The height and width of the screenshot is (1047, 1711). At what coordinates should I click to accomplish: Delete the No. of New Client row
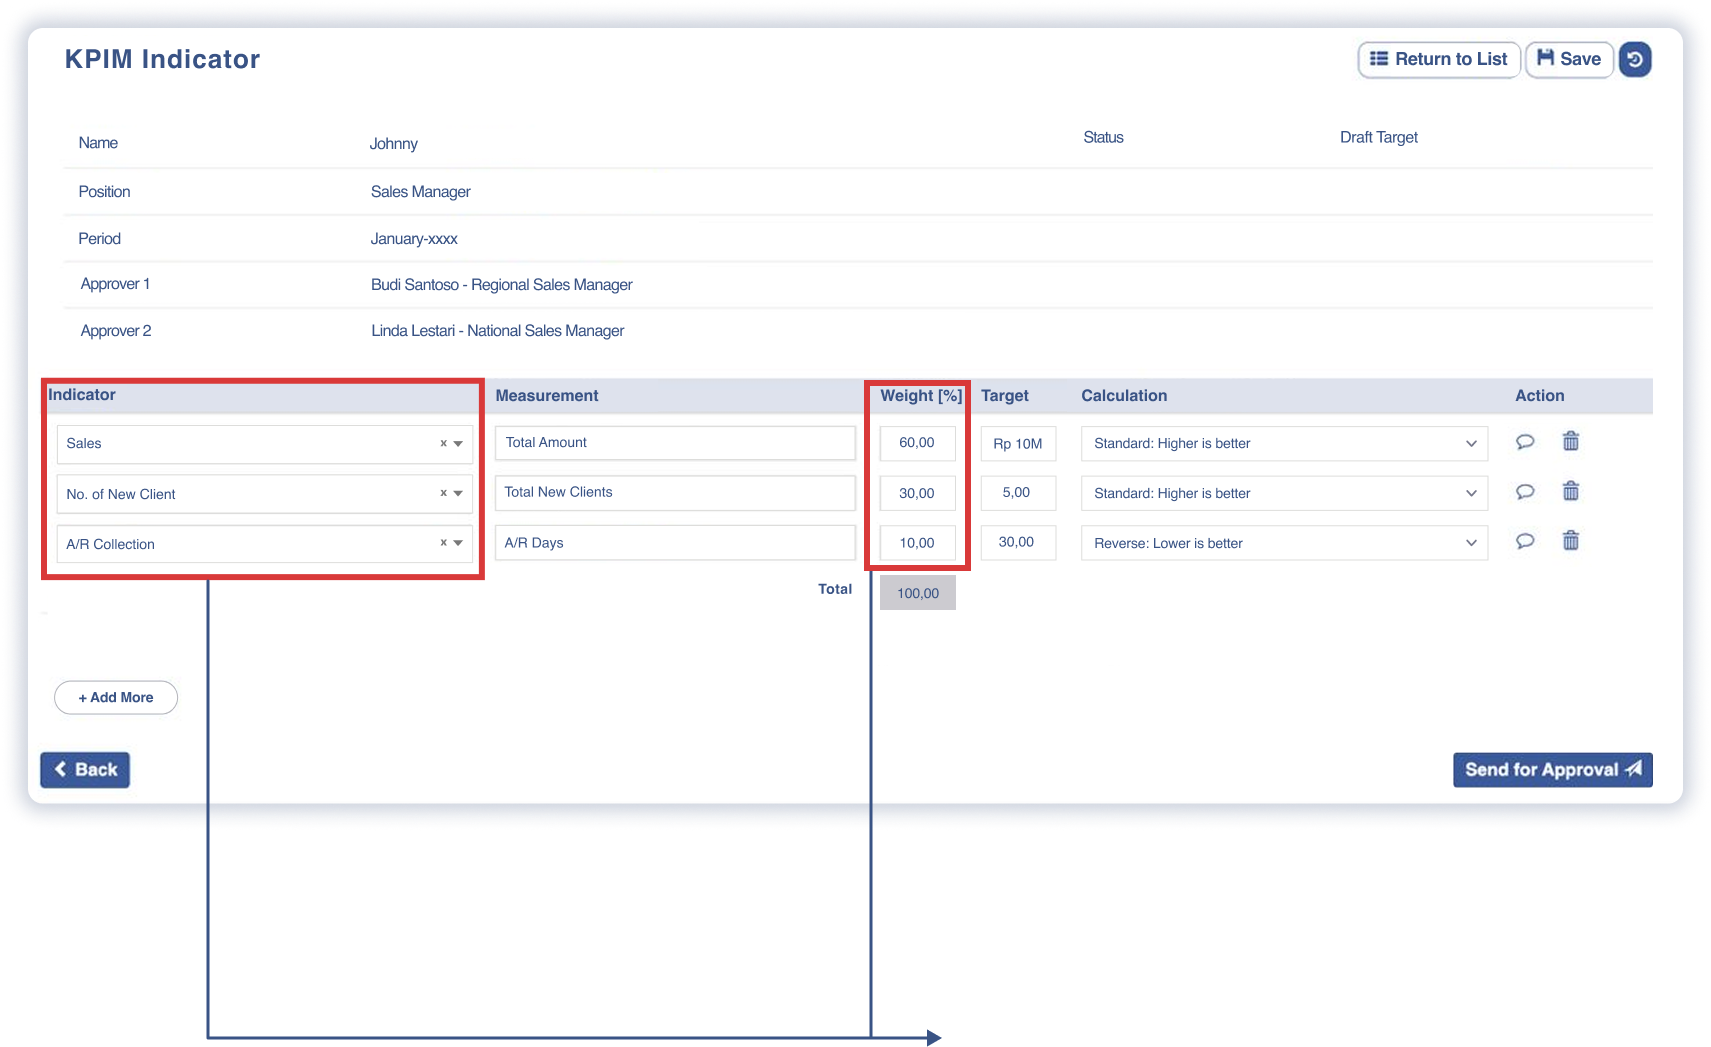coord(1571,491)
